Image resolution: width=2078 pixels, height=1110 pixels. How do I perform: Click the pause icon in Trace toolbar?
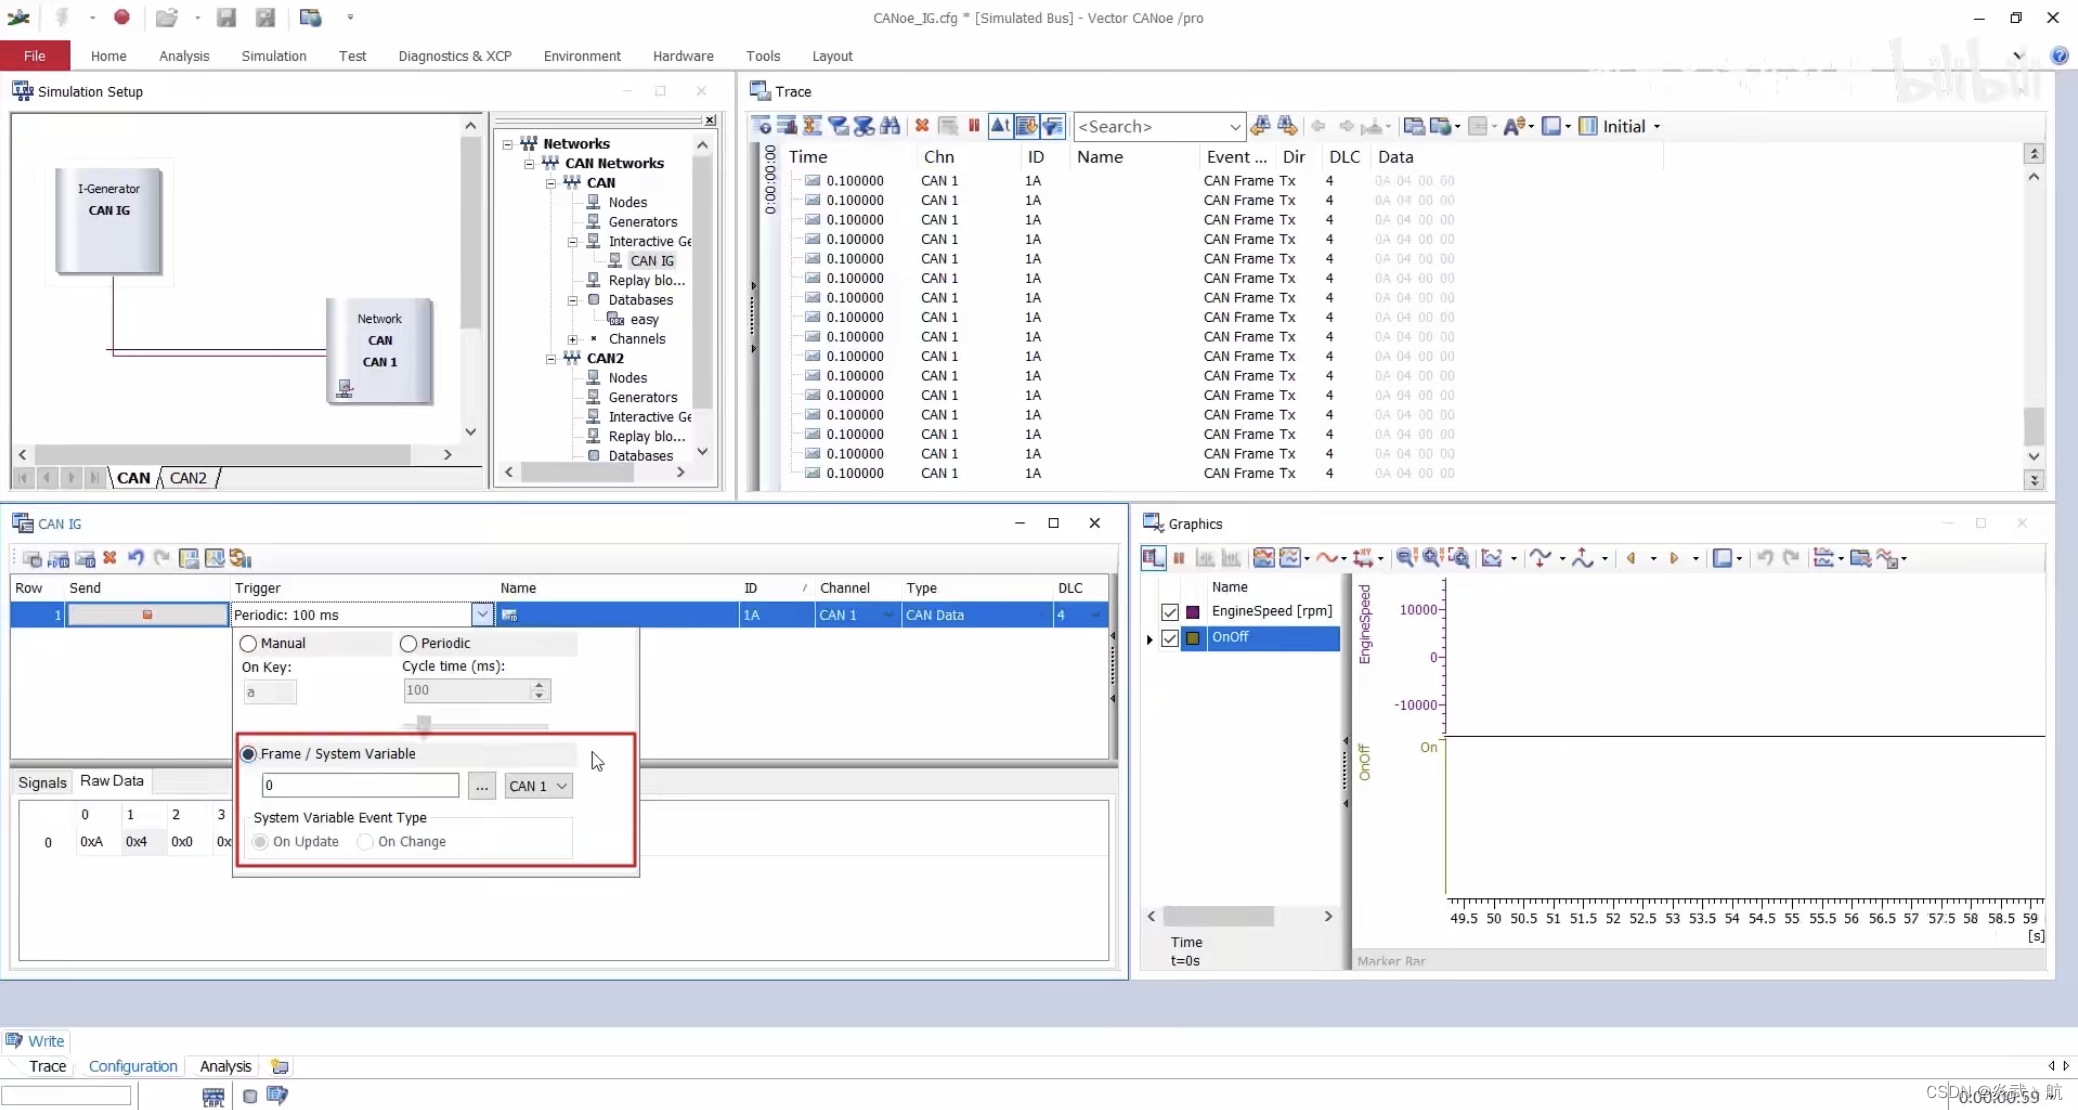974,126
